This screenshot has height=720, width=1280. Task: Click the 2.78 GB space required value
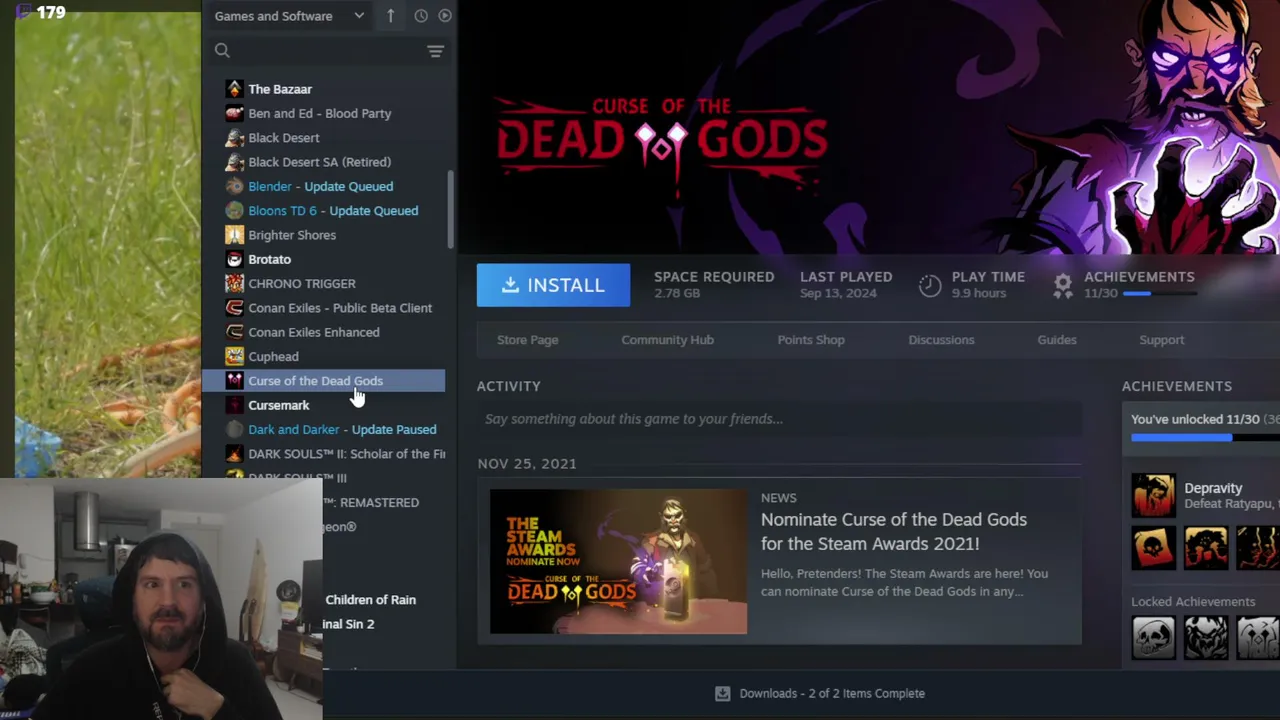pyautogui.click(x=677, y=293)
